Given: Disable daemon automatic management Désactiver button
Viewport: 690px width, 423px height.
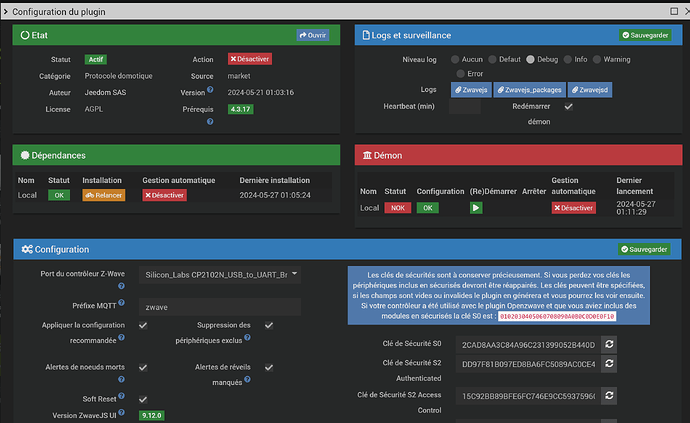Looking at the screenshot, I should coord(574,208).
